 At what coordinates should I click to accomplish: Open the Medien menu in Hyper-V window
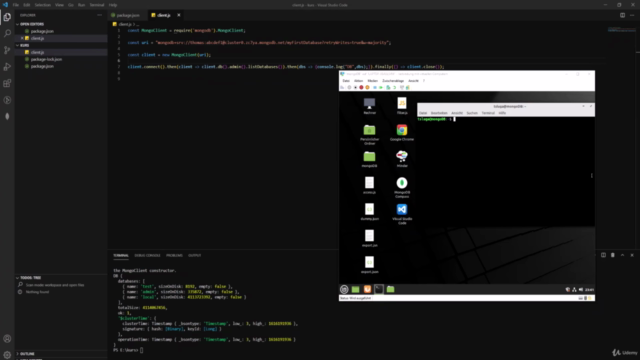tap(373, 81)
